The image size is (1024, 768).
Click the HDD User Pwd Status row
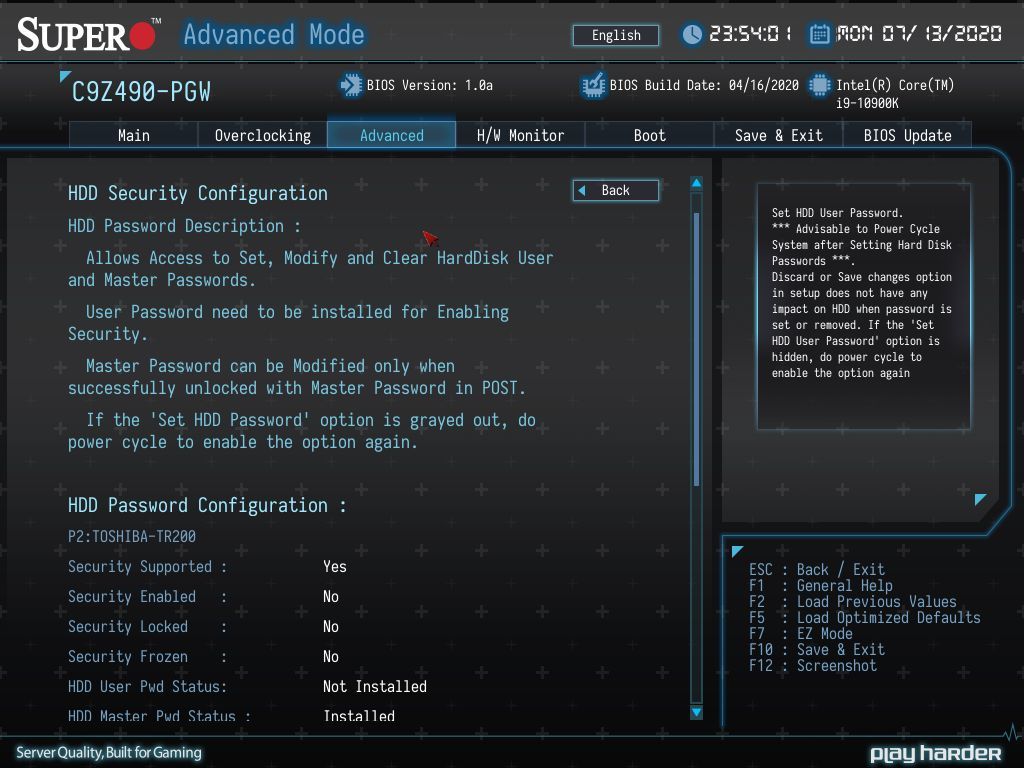click(x=248, y=686)
